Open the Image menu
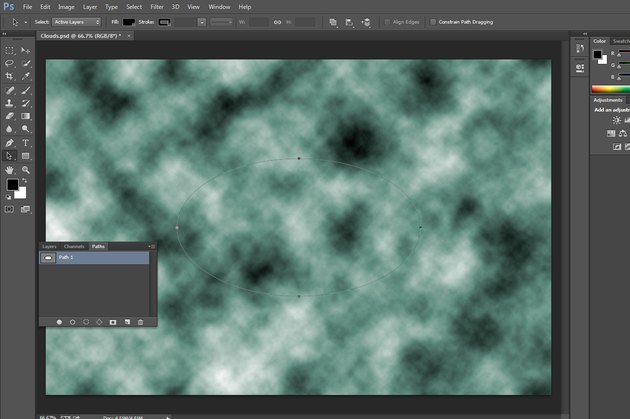Viewport: 630px width, 419px height. pyautogui.click(x=66, y=7)
